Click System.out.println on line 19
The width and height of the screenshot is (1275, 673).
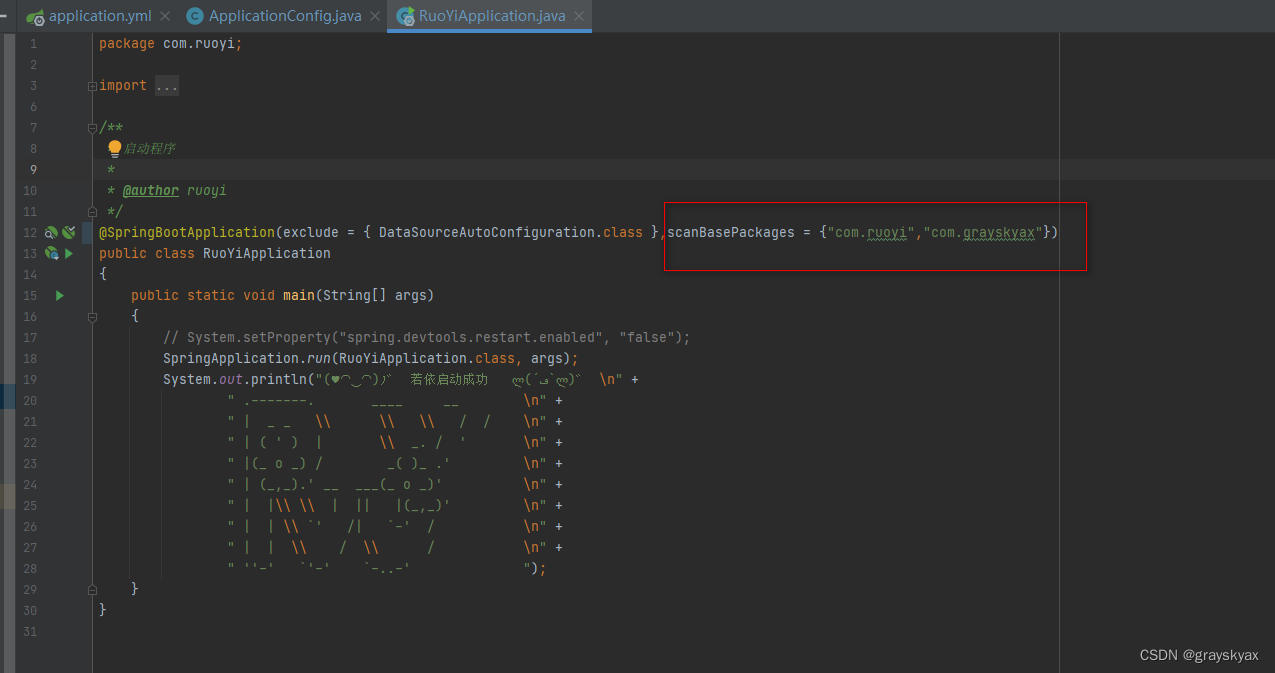click(x=235, y=379)
